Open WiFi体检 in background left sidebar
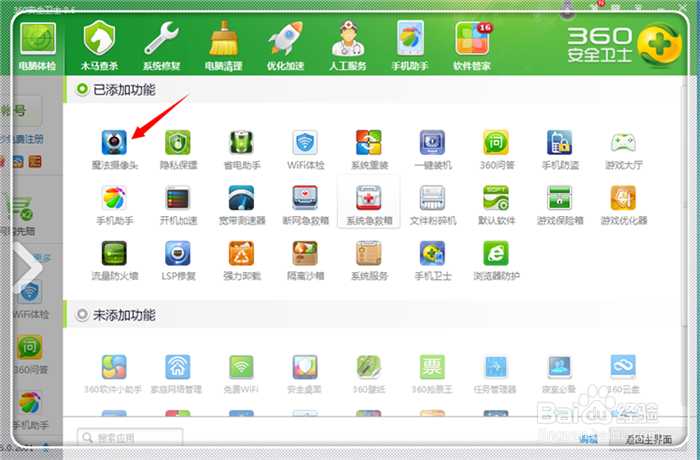This screenshot has height=460, width=700. 30,299
